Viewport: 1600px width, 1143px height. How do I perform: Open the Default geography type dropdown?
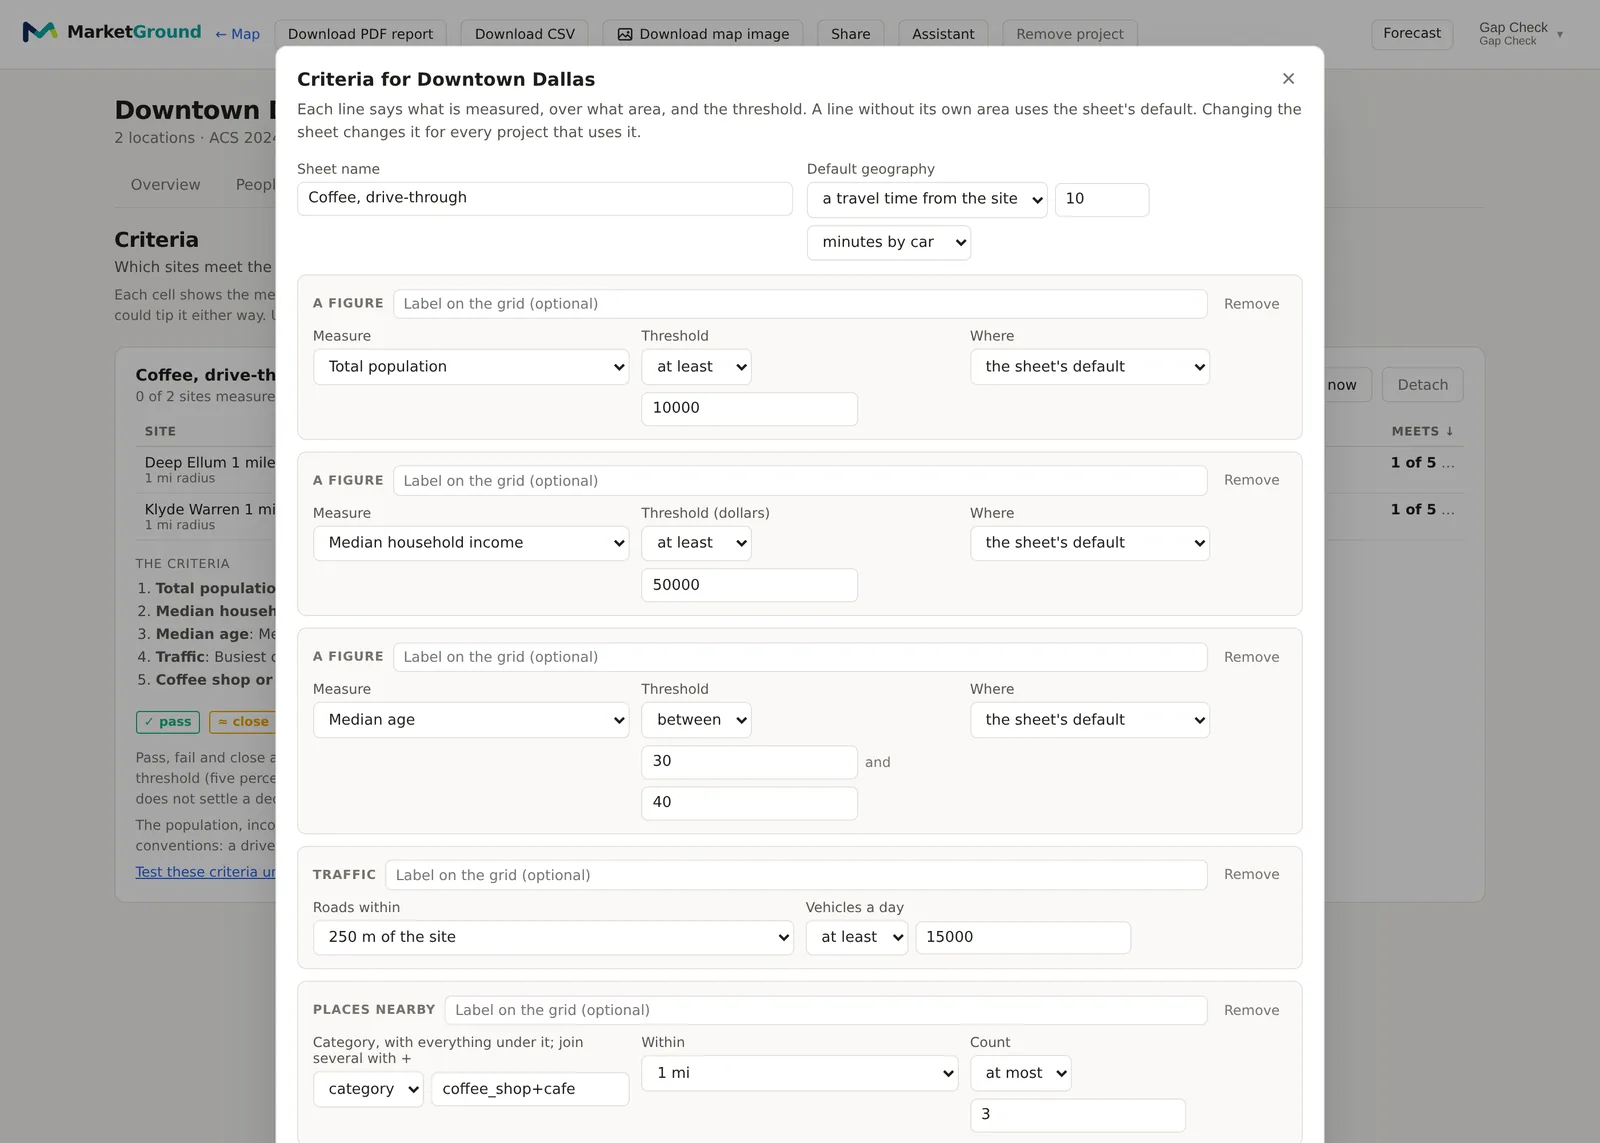tap(927, 199)
